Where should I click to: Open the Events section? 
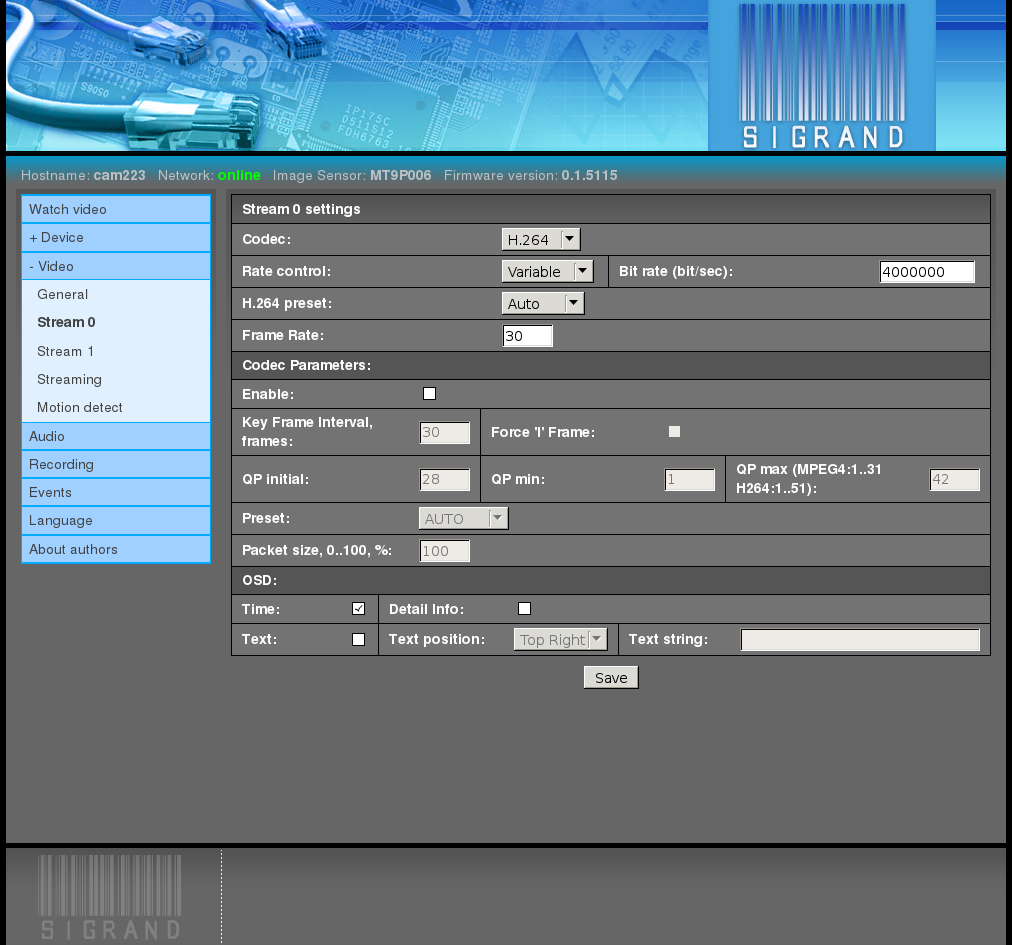tap(116, 493)
